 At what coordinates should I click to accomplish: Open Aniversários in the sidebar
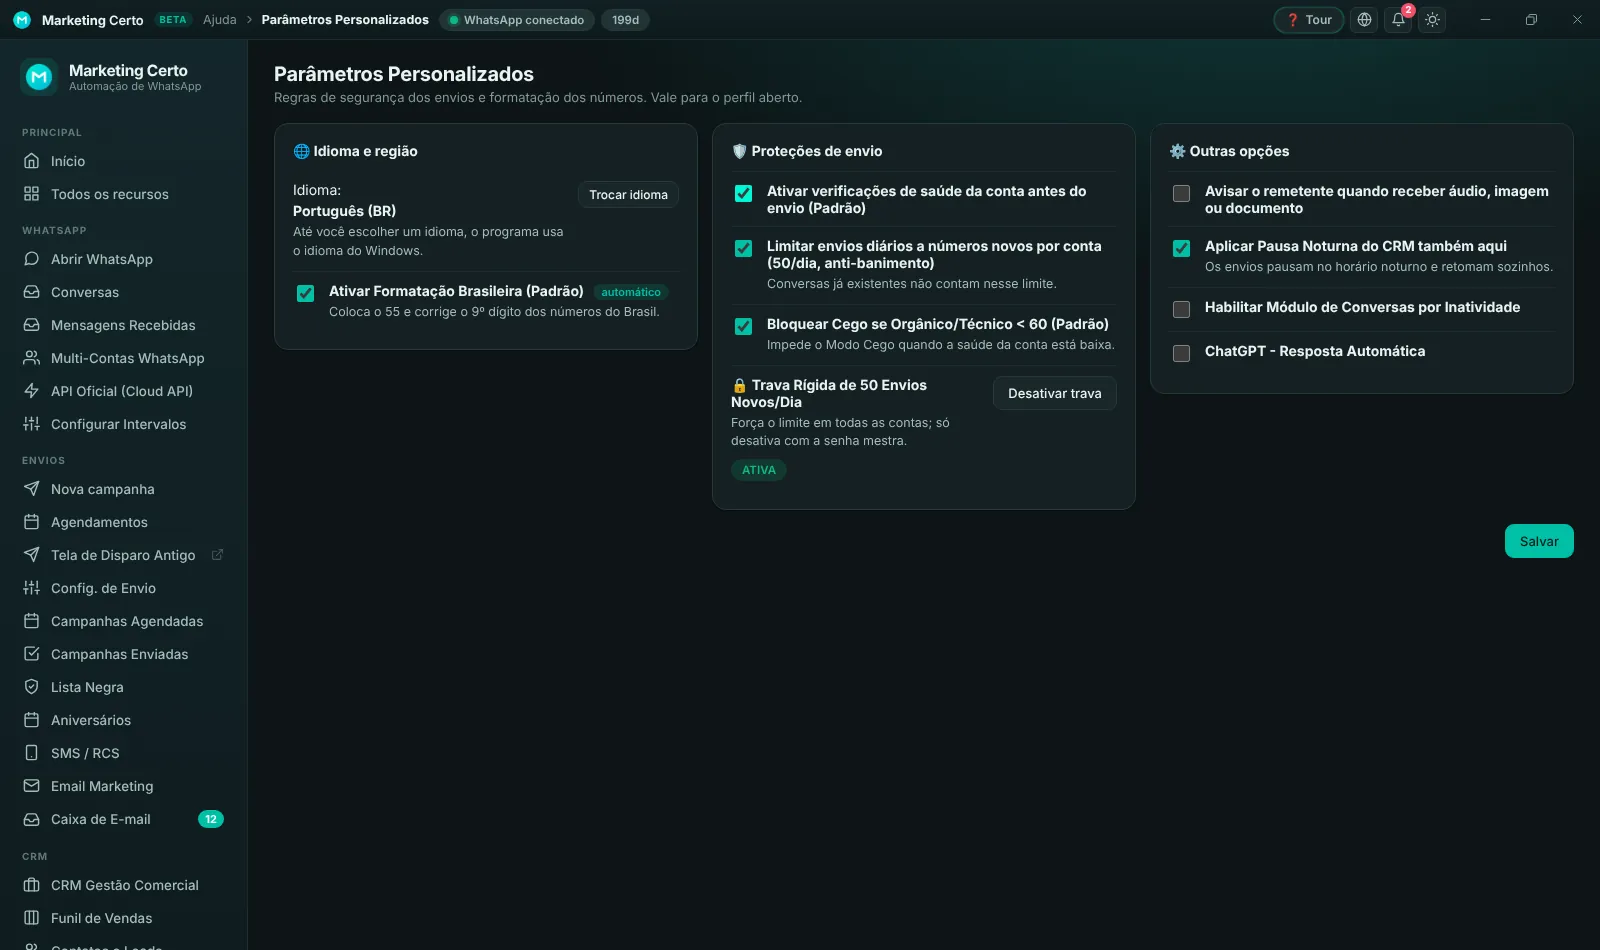click(123, 720)
